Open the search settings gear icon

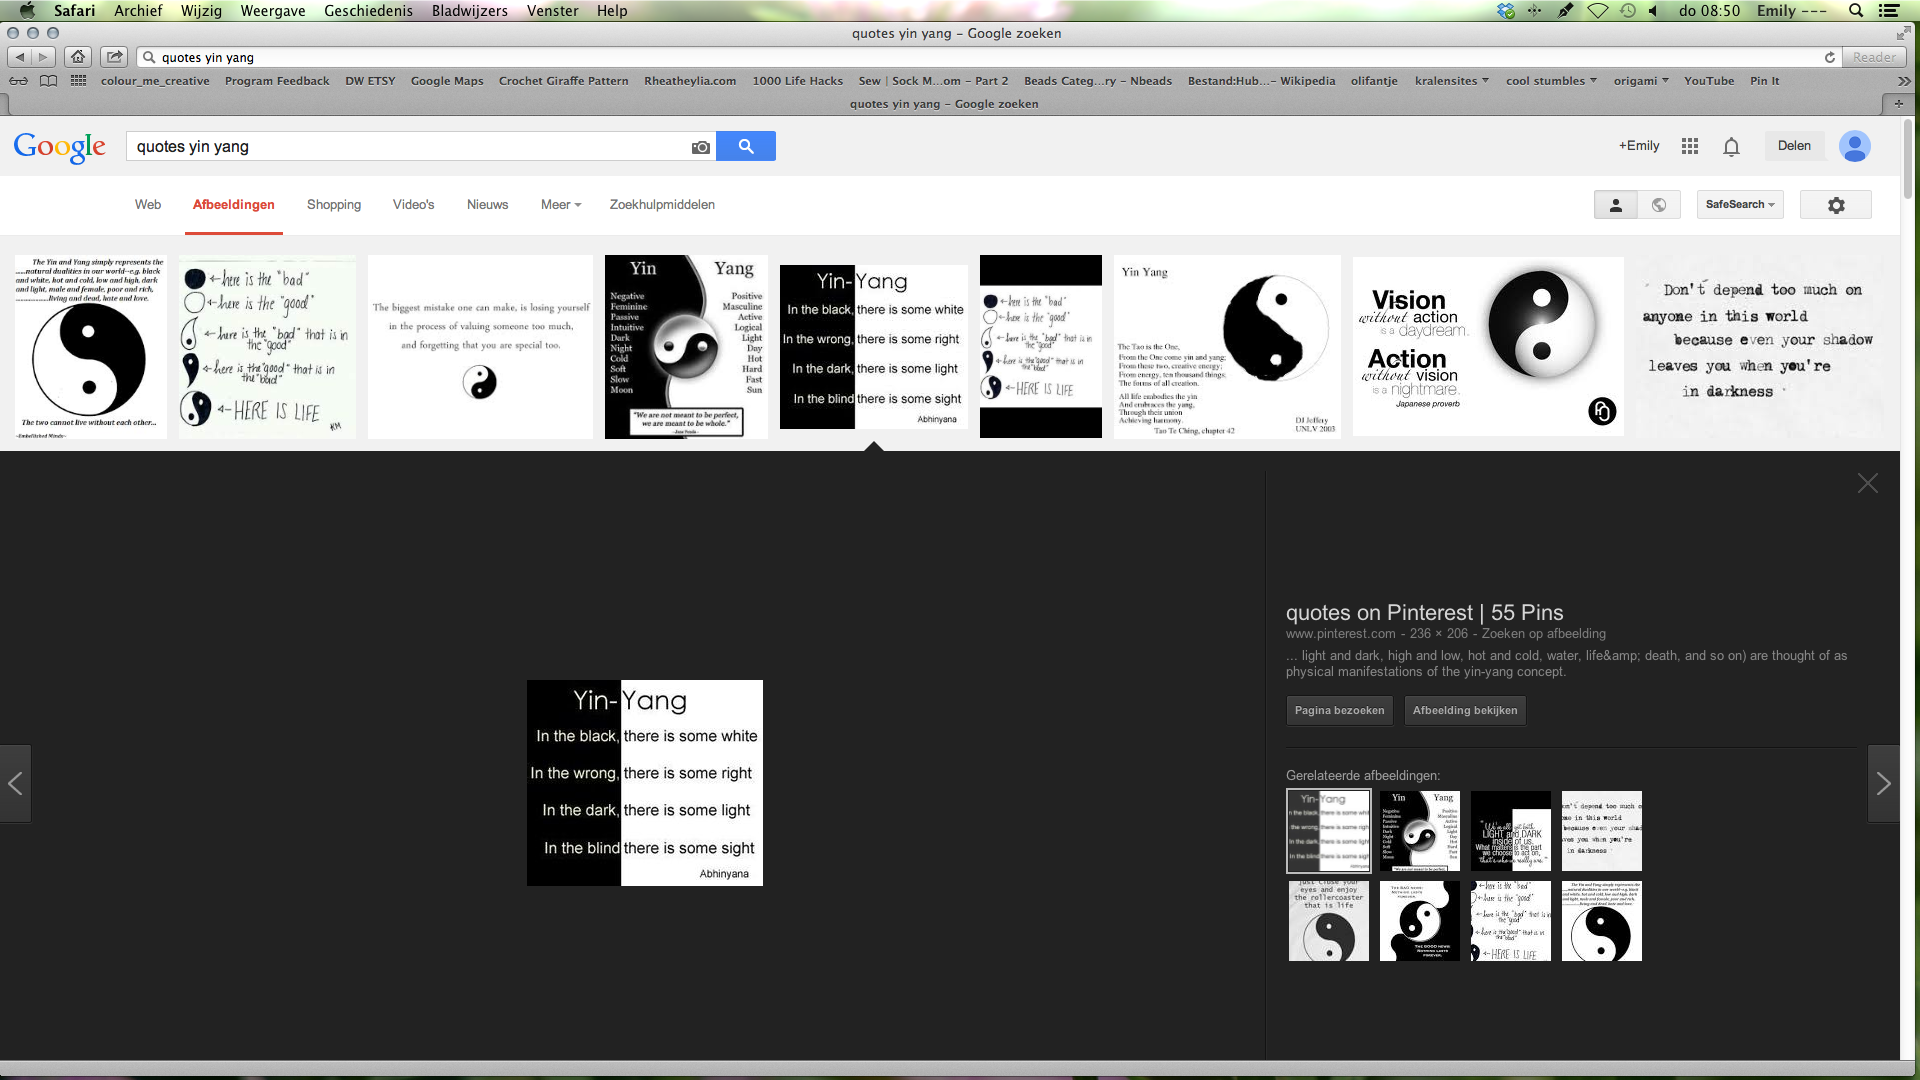click(x=1835, y=205)
